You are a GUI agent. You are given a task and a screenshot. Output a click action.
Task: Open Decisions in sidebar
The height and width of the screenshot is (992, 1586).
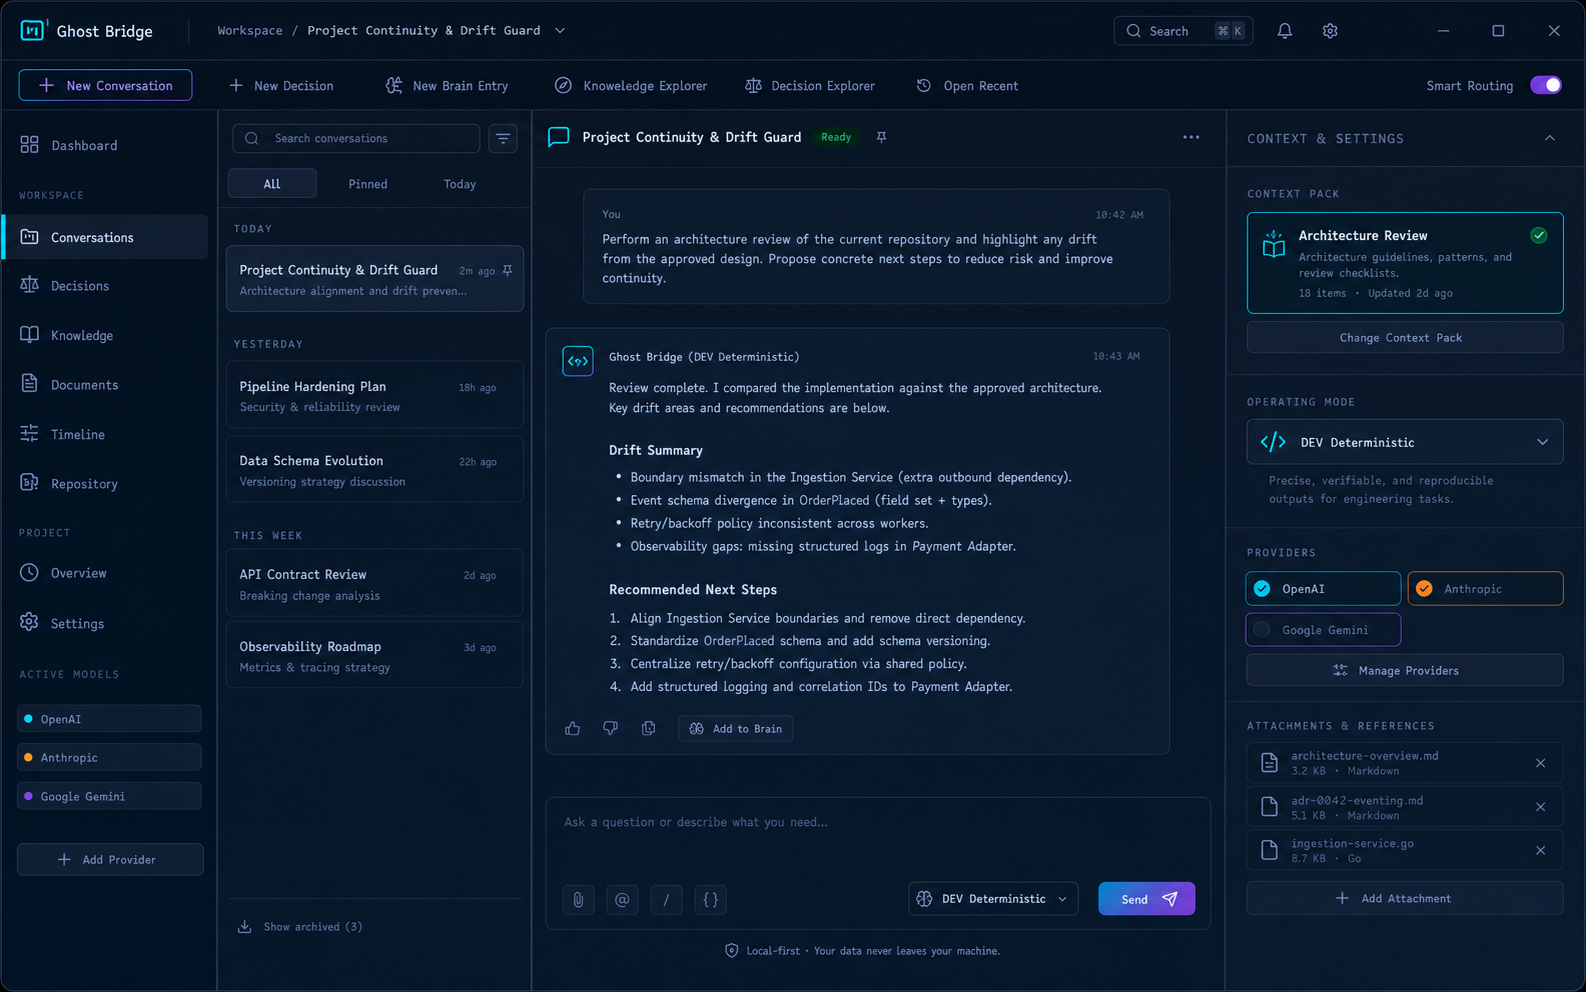tap(105, 286)
